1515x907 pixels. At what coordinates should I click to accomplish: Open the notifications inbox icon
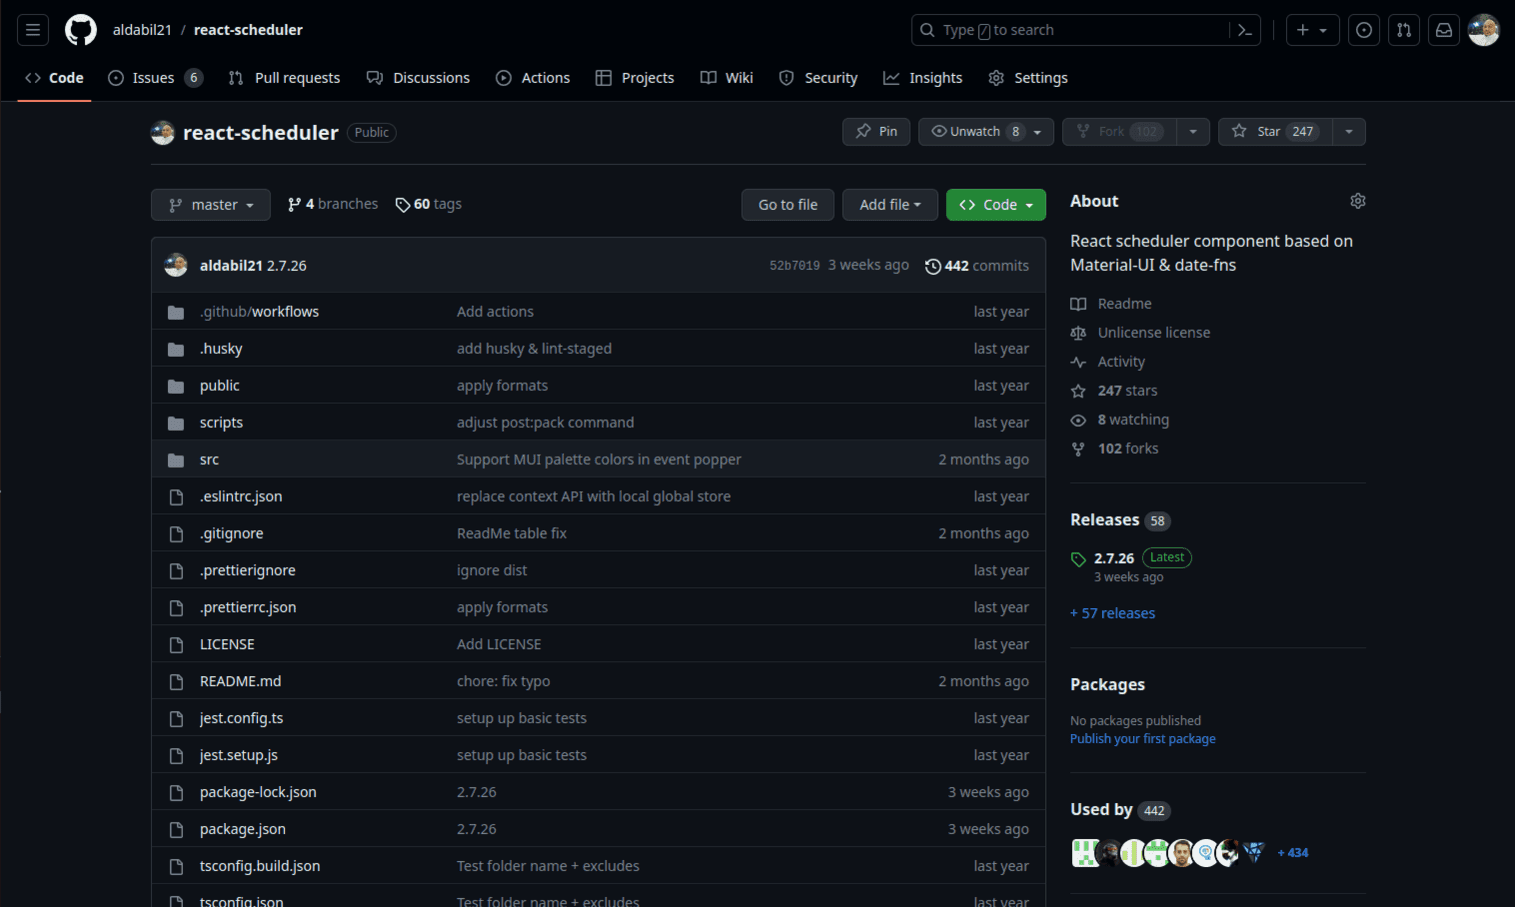1444,30
